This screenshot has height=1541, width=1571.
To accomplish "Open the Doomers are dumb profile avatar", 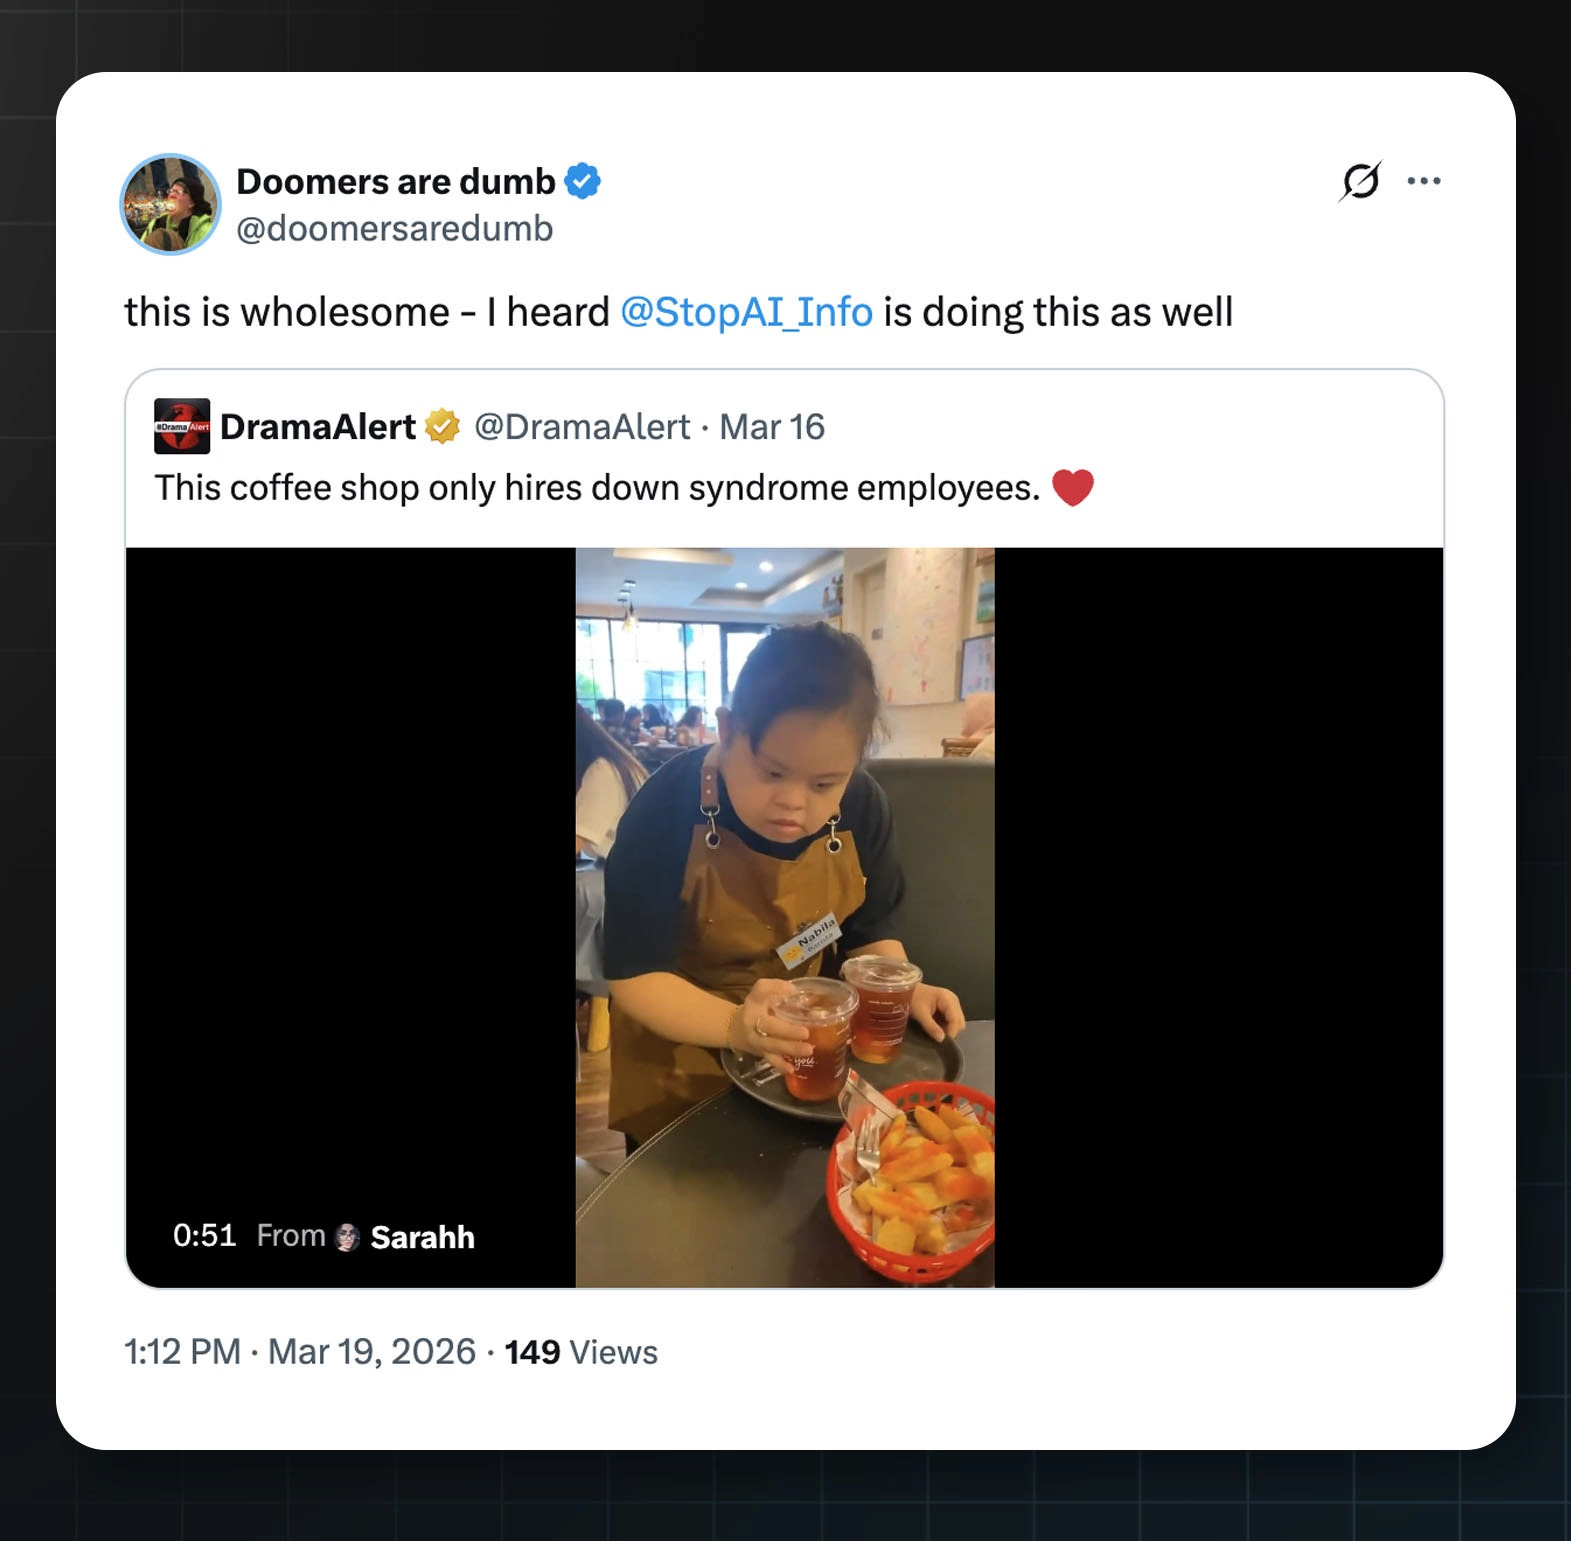I will tap(170, 204).
